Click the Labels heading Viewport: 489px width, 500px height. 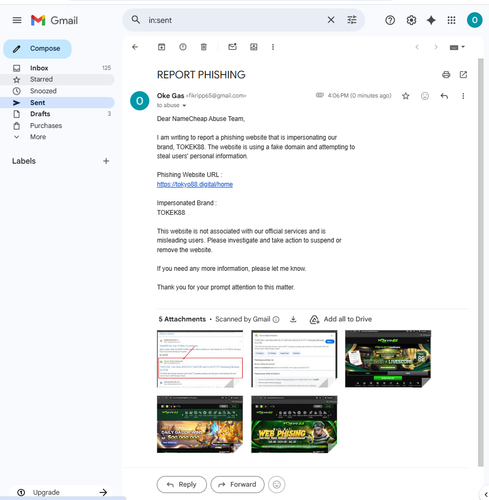(x=24, y=161)
